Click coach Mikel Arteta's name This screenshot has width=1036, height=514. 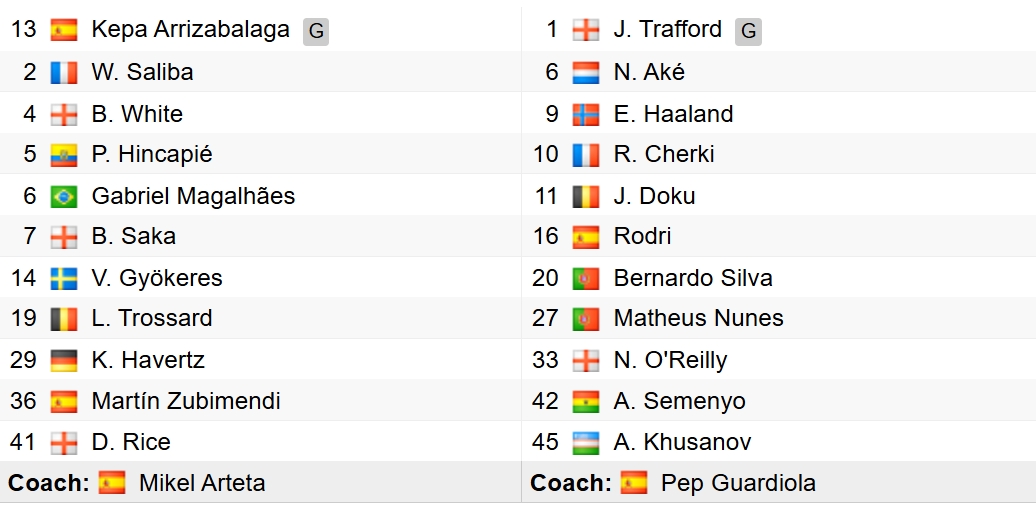pyautogui.click(x=202, y=483)
